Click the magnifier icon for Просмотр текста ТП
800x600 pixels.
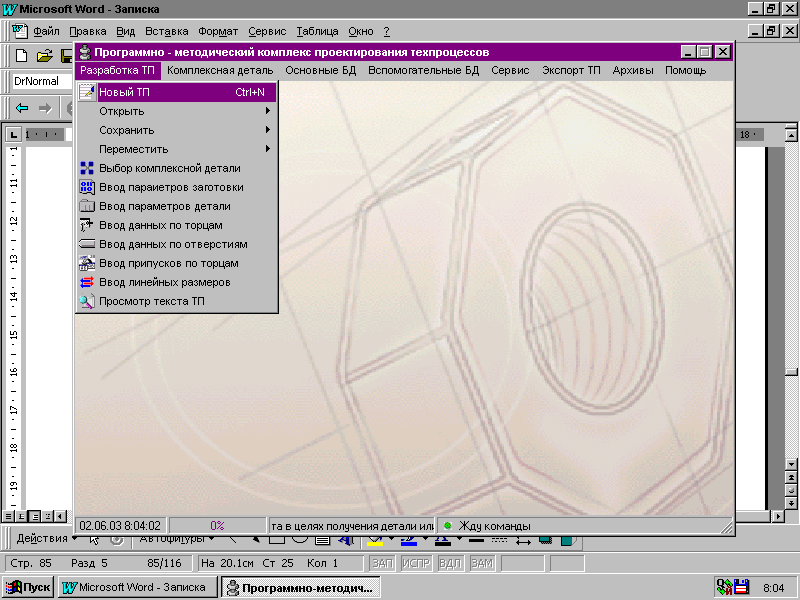coord(86,301)
